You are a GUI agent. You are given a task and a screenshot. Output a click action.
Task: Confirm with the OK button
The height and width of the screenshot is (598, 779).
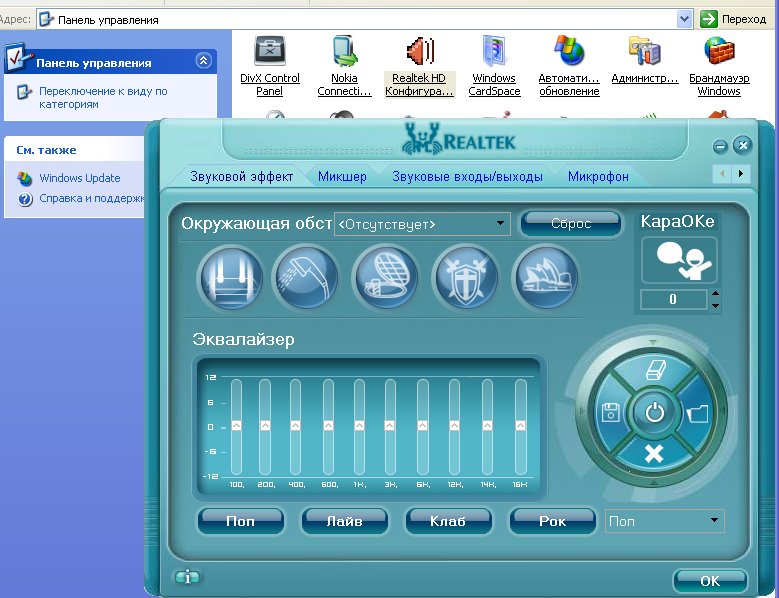tap(709, 581)
